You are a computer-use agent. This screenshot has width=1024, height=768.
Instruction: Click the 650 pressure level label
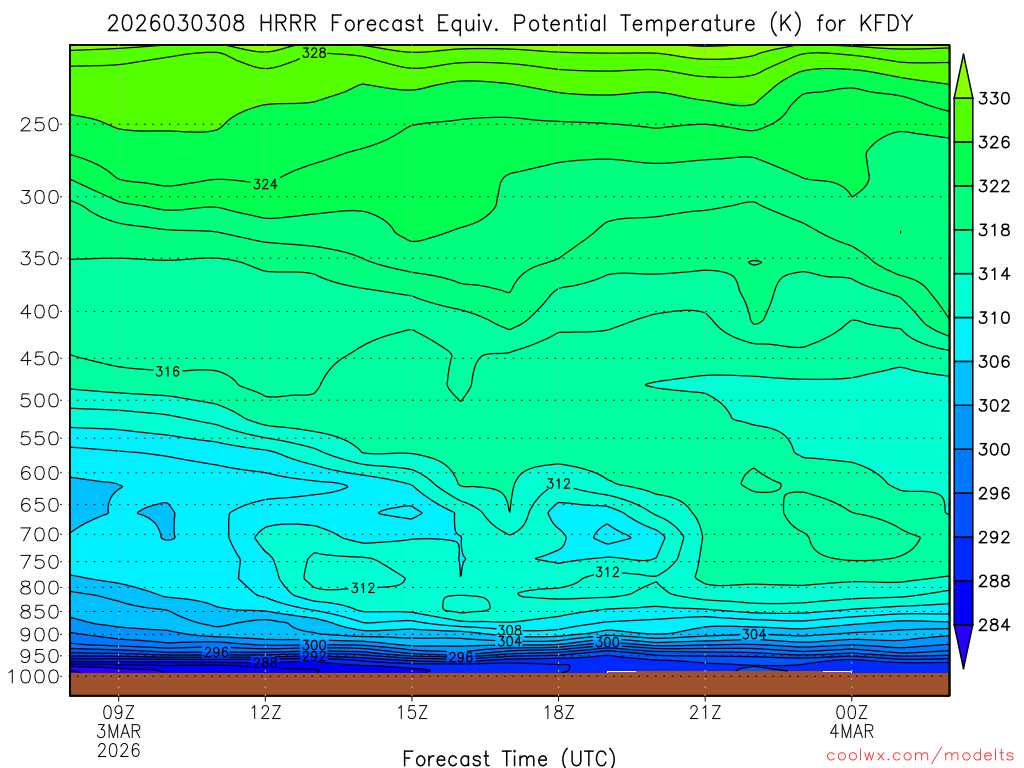pos(40,505)
